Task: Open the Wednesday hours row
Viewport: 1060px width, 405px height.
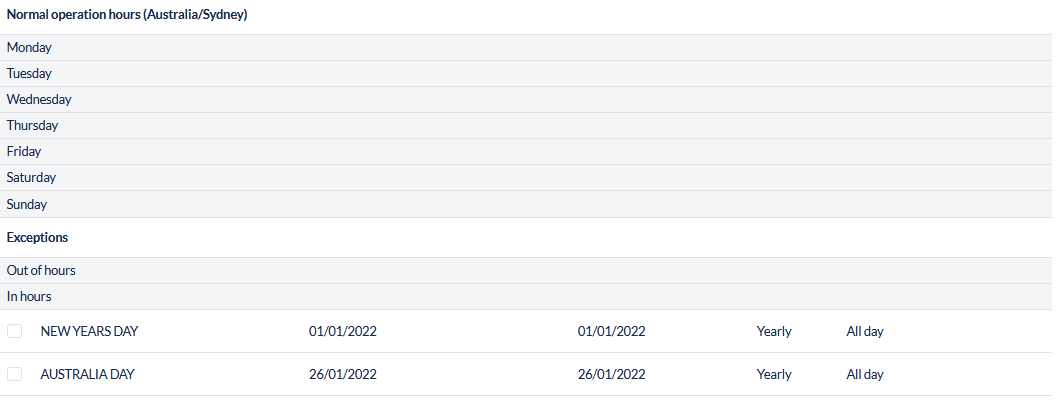Action: (x=39, y=99)
